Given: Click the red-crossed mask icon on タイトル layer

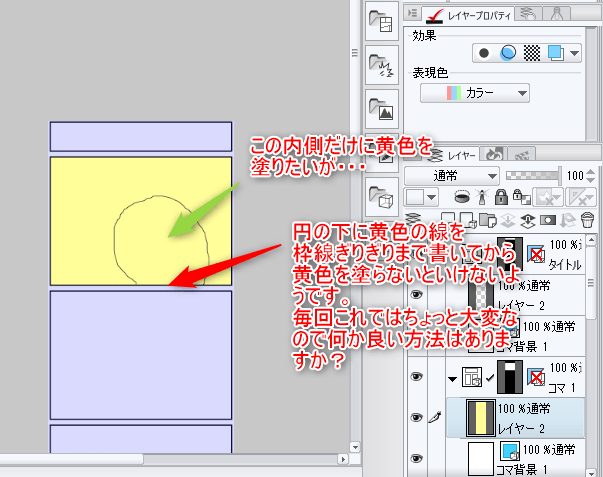Looking at the screenshot, I should pyautogui.click(x=536, y=254).
